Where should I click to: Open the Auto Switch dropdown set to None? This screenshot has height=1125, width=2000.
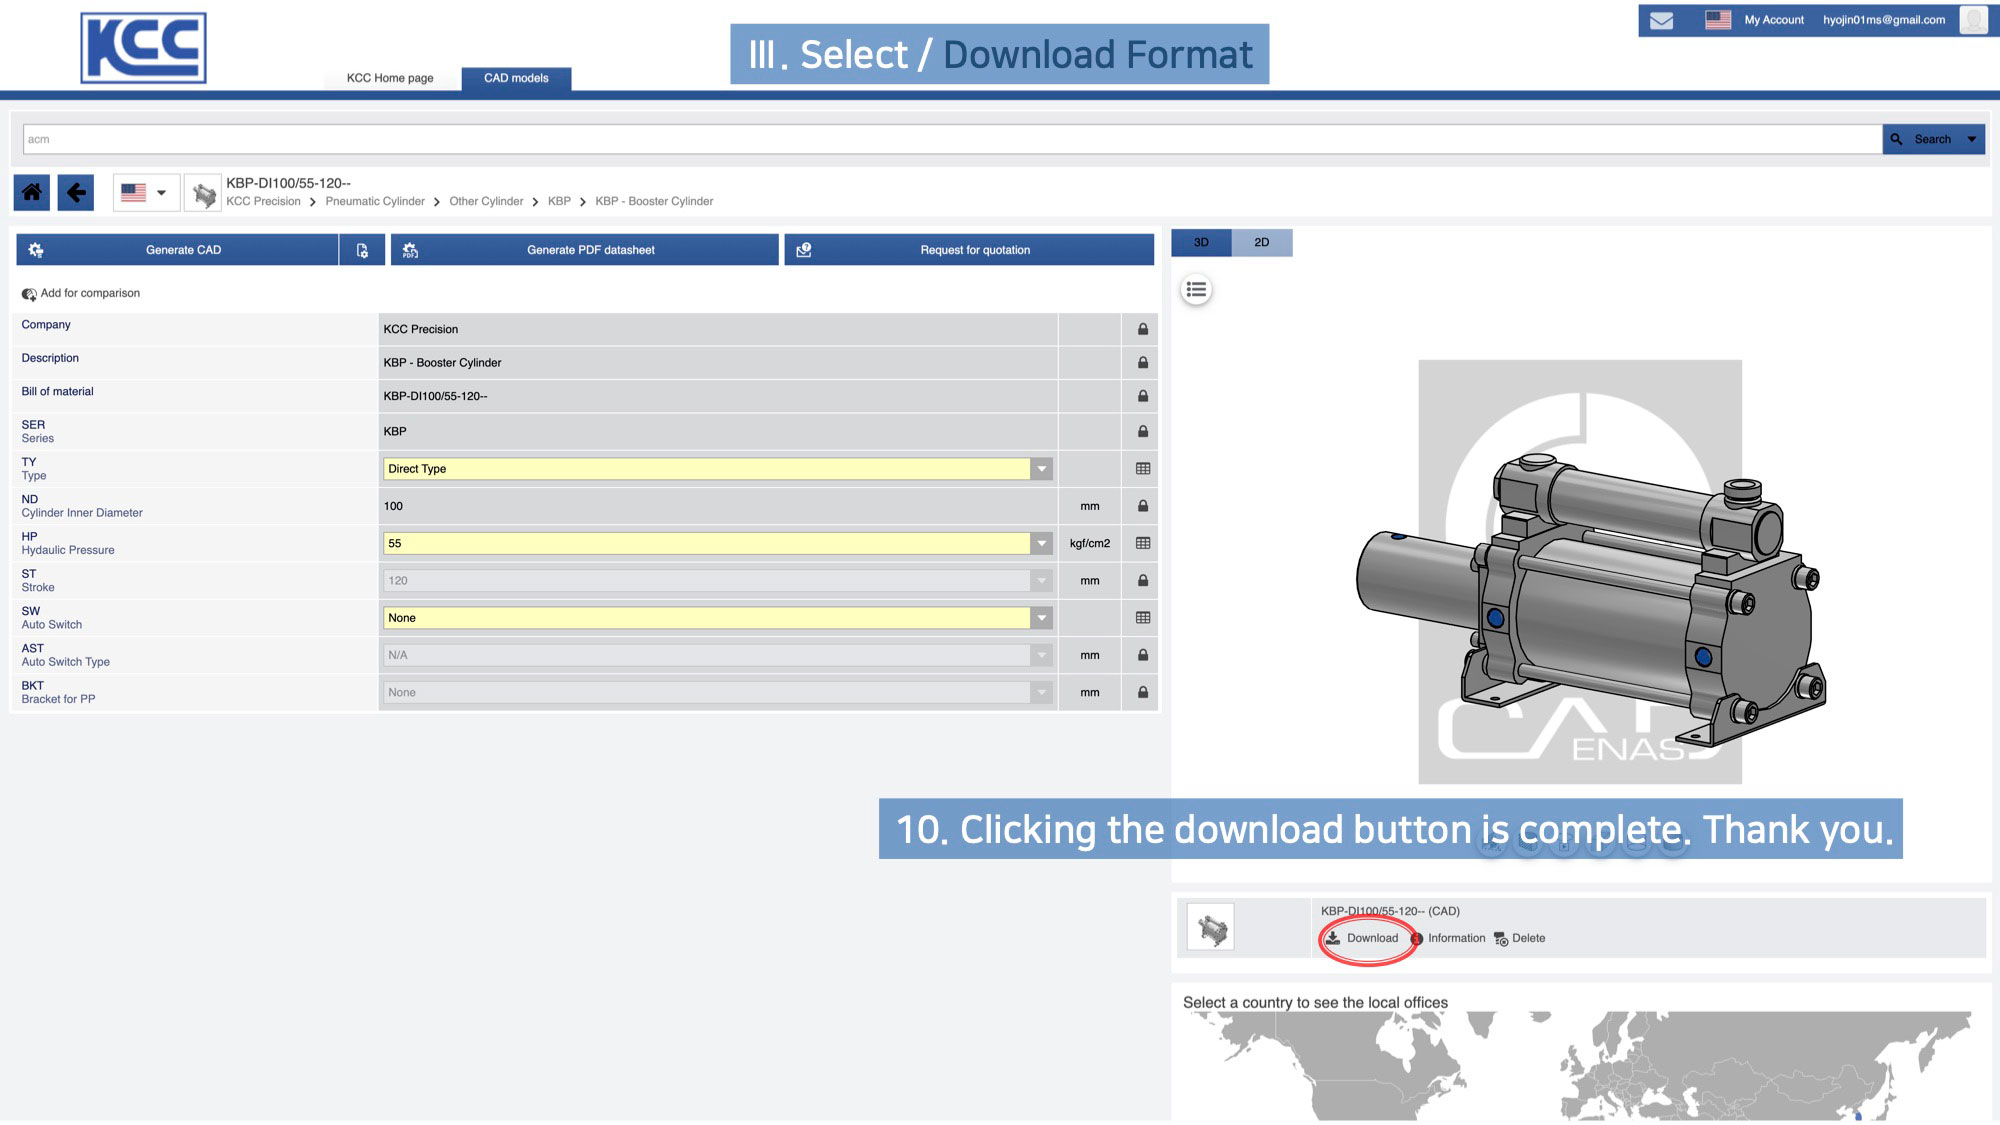[x=1040, y=618]
